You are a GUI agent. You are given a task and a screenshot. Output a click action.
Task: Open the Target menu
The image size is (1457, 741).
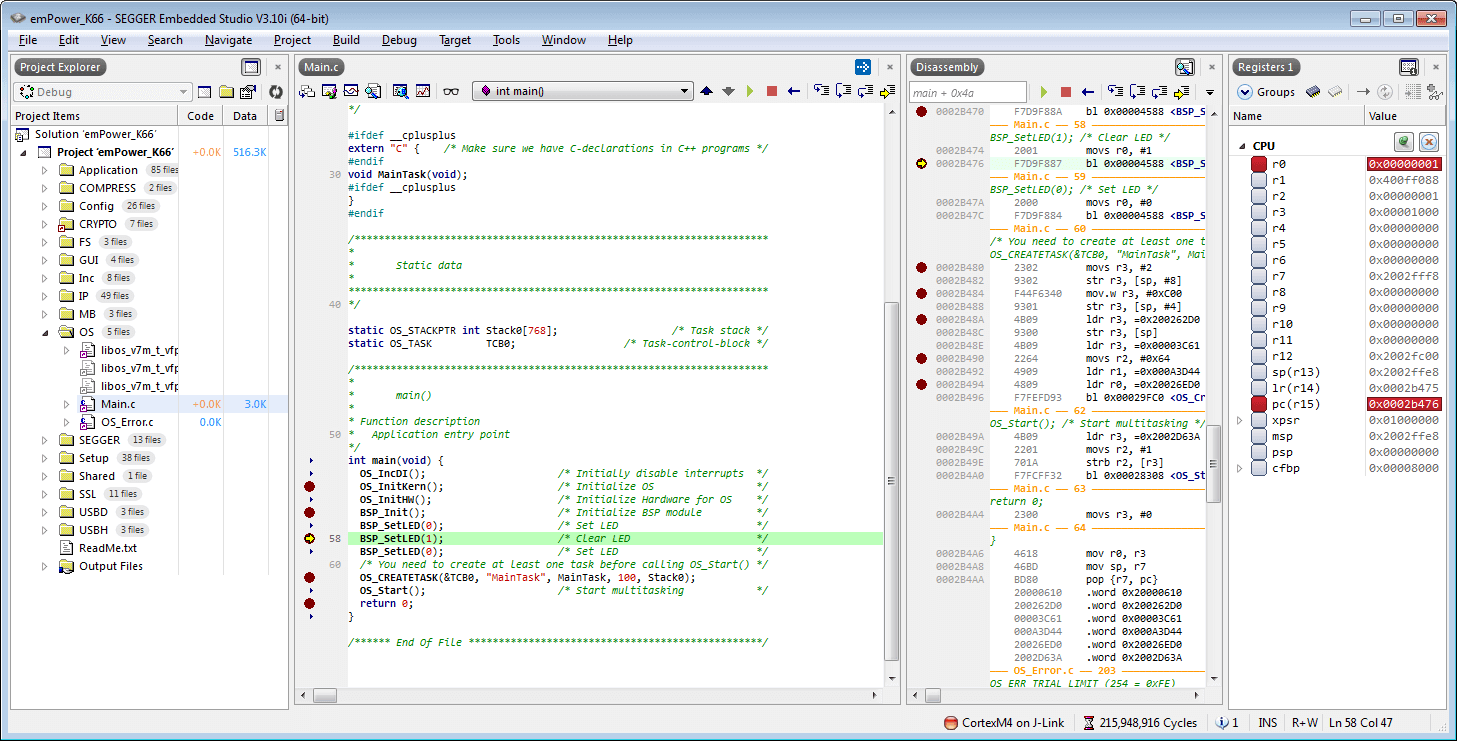(455, 40)
